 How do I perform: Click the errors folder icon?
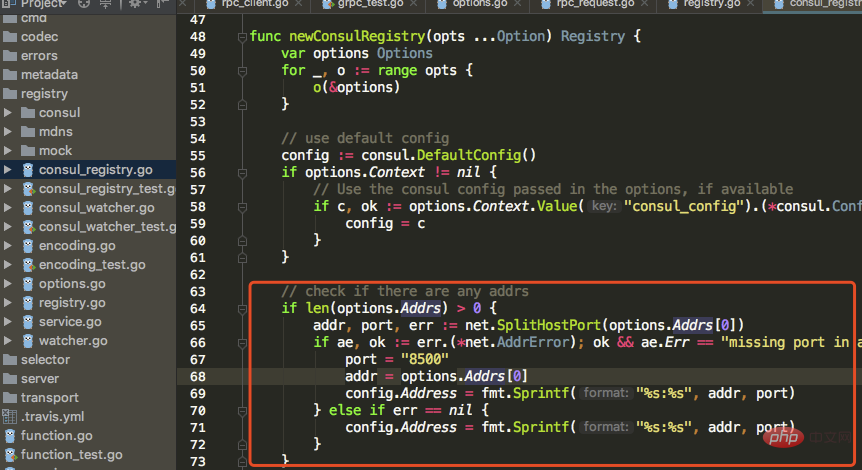pos(10,56)
